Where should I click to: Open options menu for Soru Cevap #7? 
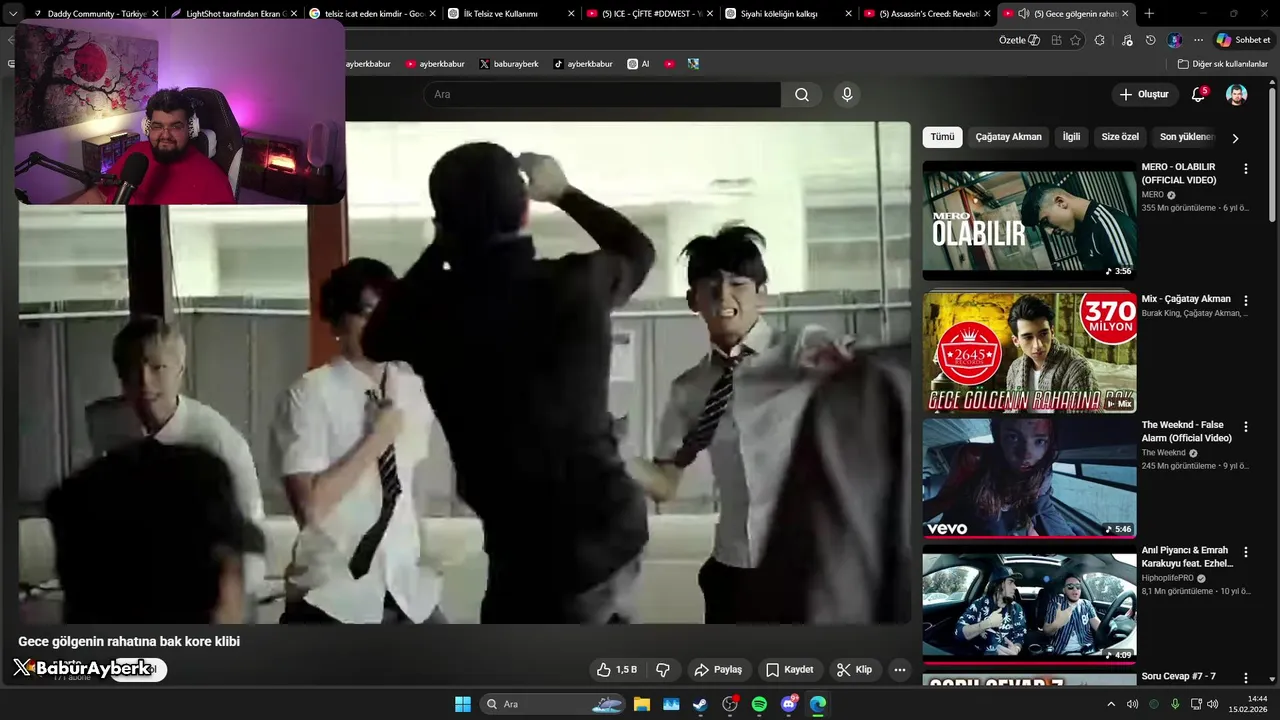point(1245,678)
